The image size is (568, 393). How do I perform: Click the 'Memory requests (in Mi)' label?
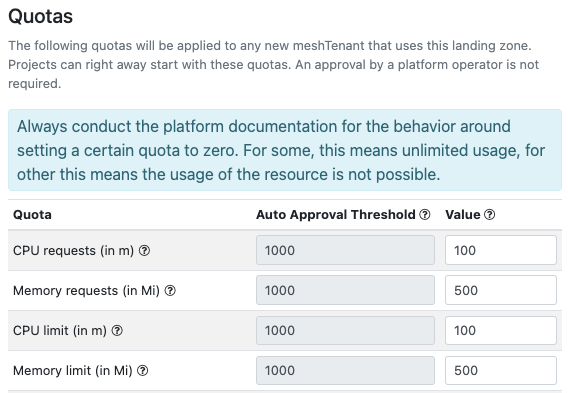pyautogui.click(x=86, y=291)
